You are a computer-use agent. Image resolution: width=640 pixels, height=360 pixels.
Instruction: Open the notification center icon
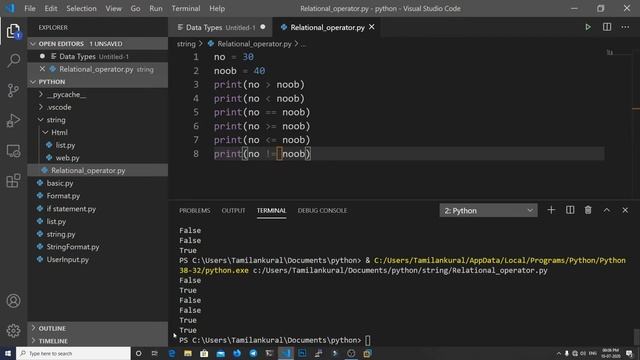click(x=629, y=353)
